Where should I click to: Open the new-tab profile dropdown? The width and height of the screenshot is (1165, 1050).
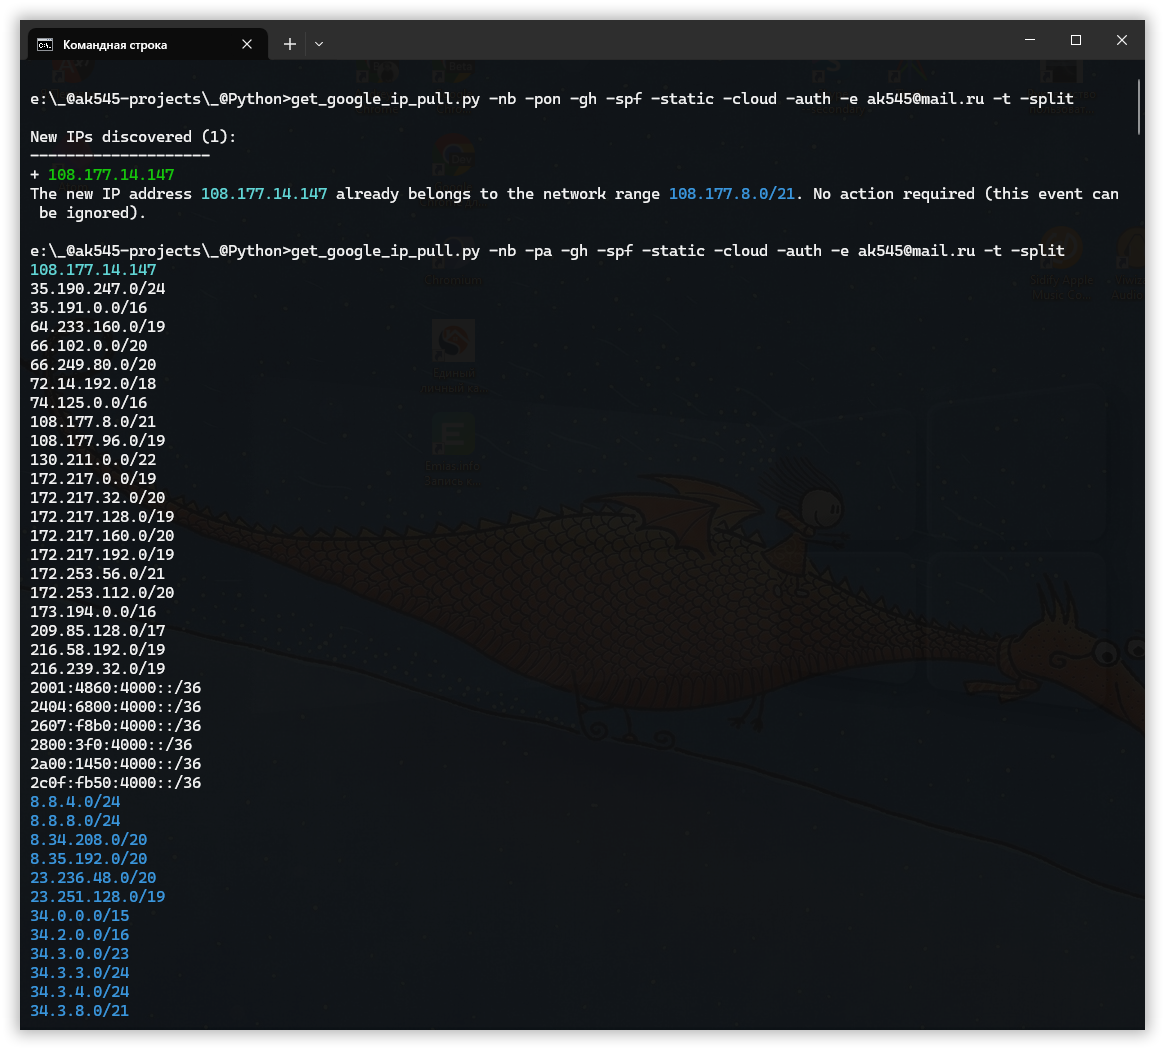coord(319,45)
